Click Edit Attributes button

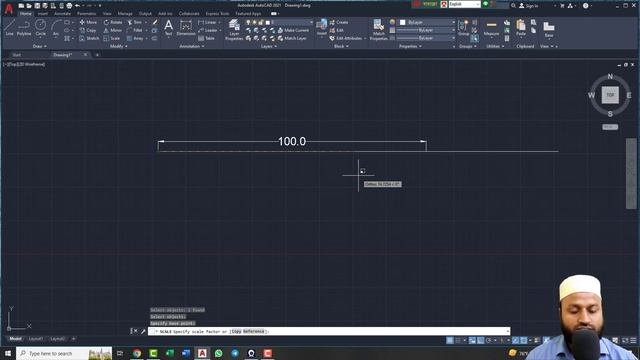coord(346,38)
